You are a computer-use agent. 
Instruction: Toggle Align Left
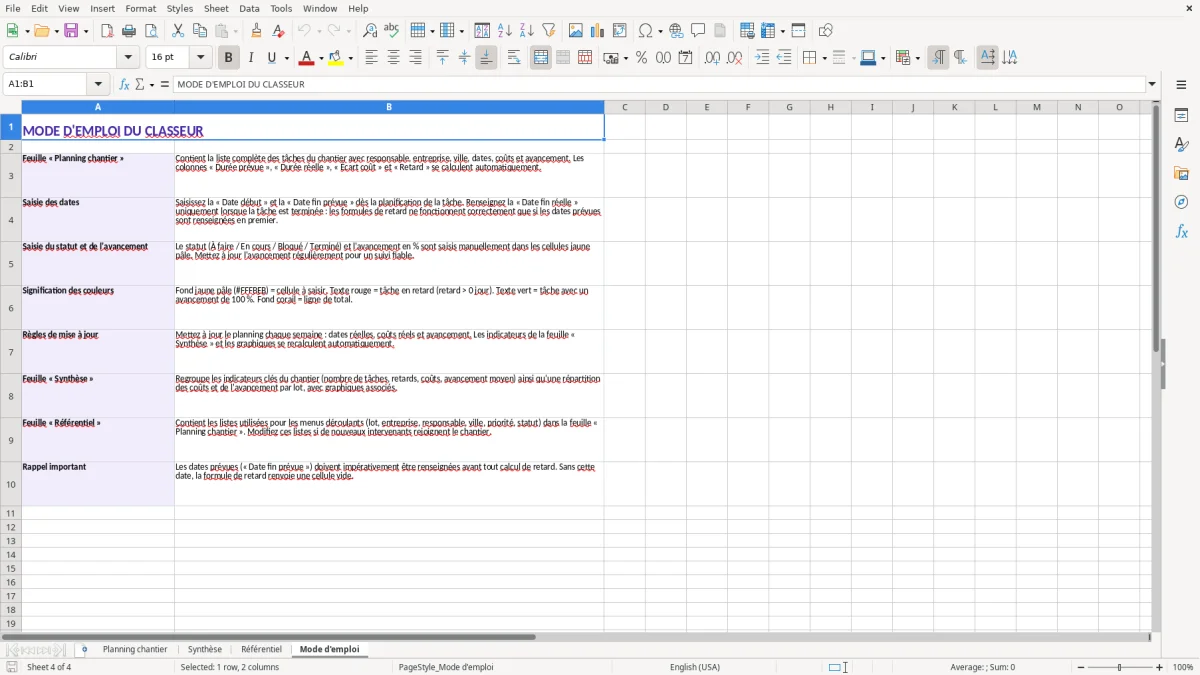tap(371, 58)
